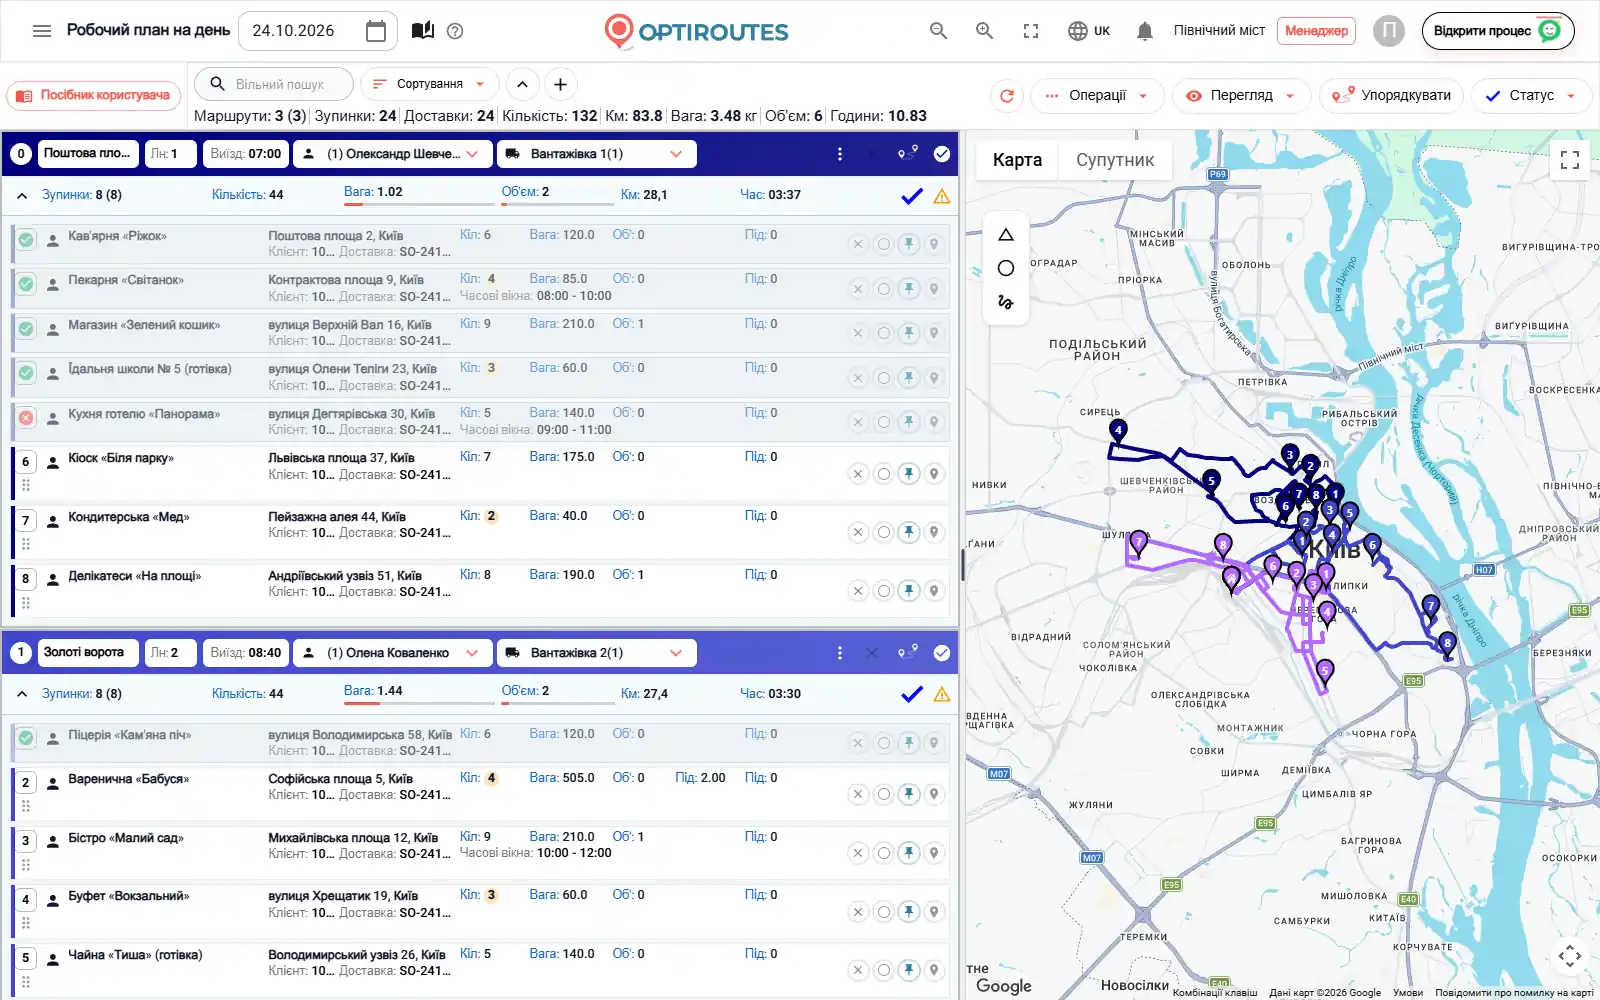Click the plus add button
Screen dimensions: 1600x1000
(x=561, y=85)
